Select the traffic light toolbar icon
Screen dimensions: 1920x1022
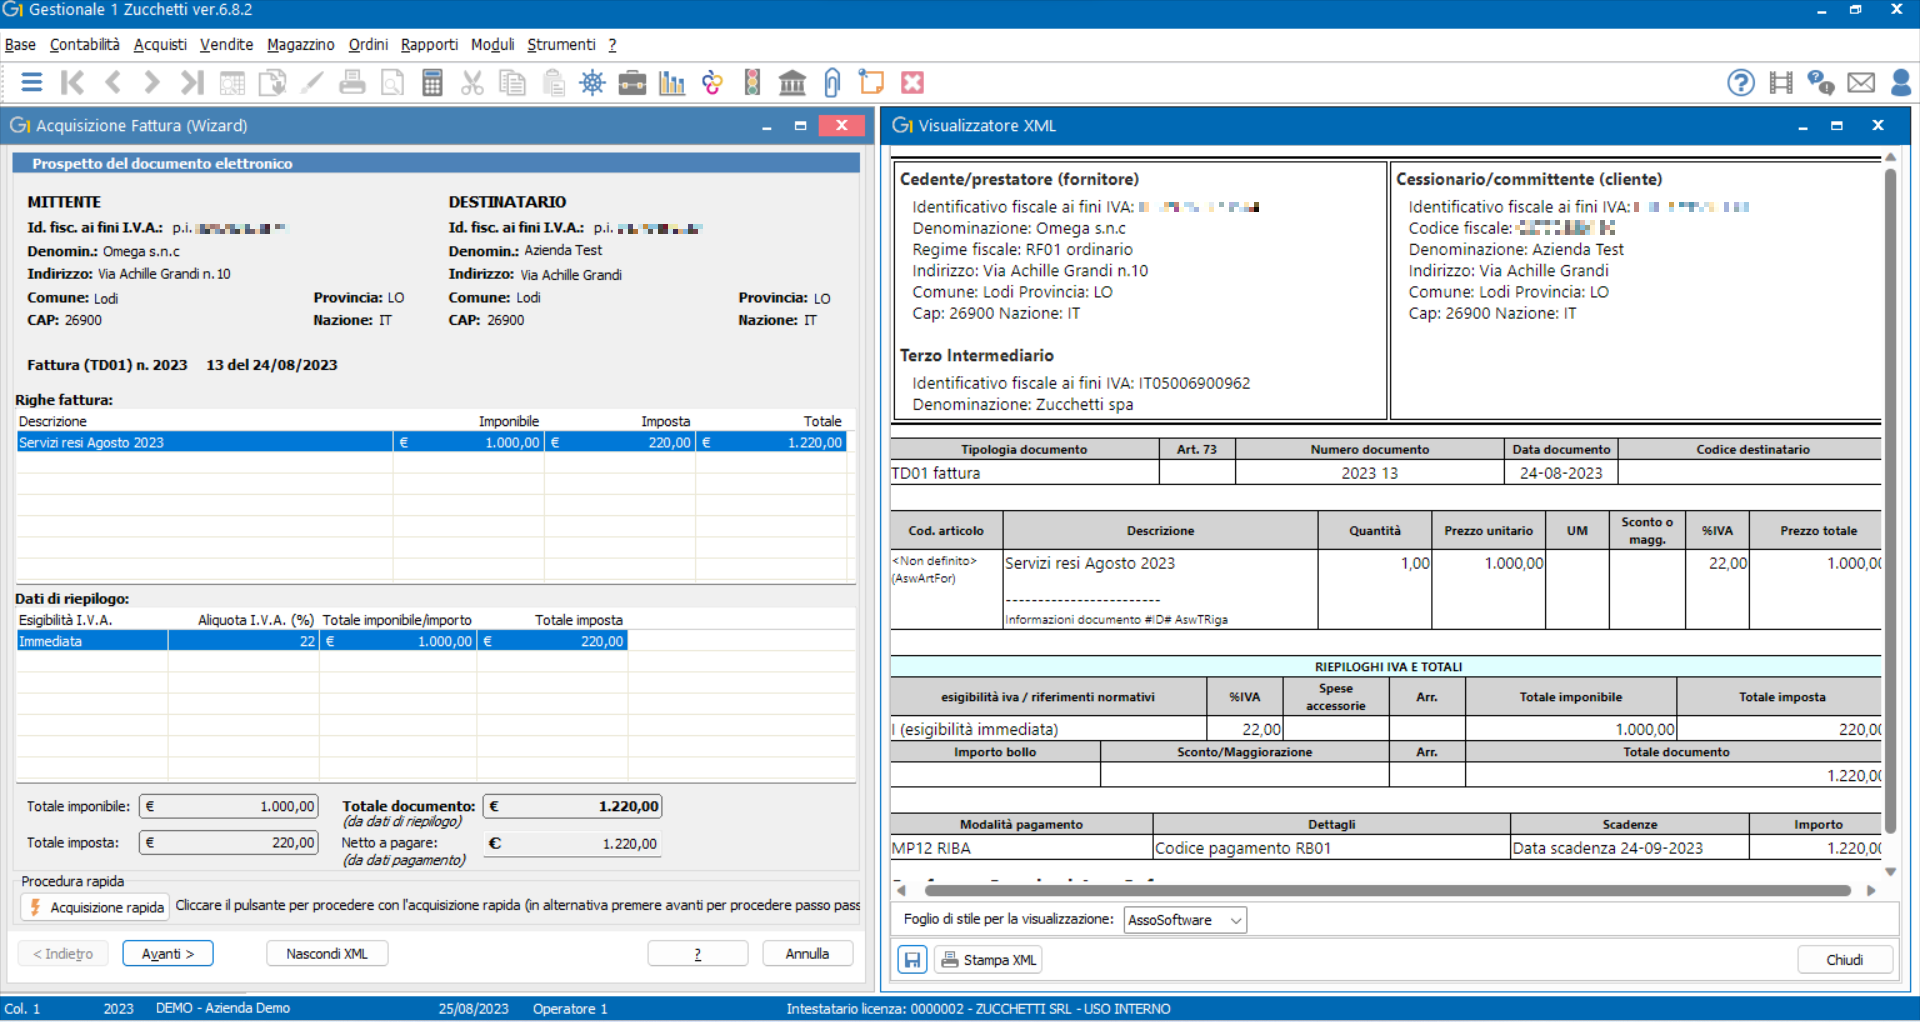[x=752, y=82]
